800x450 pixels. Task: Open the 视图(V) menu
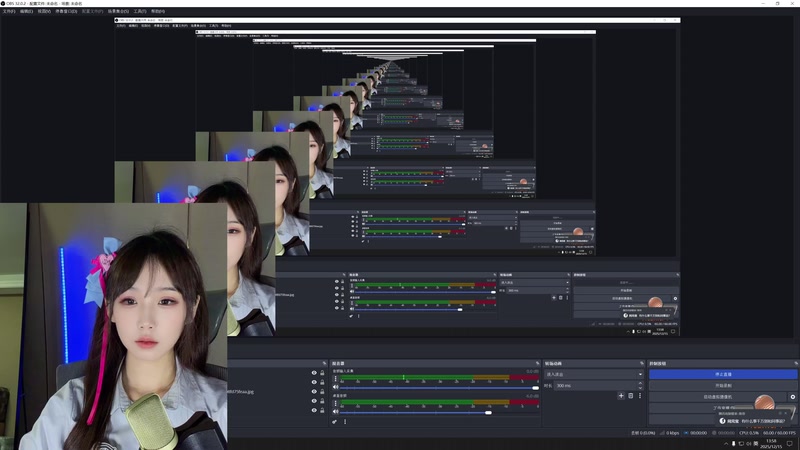click(x=44, y=11)
